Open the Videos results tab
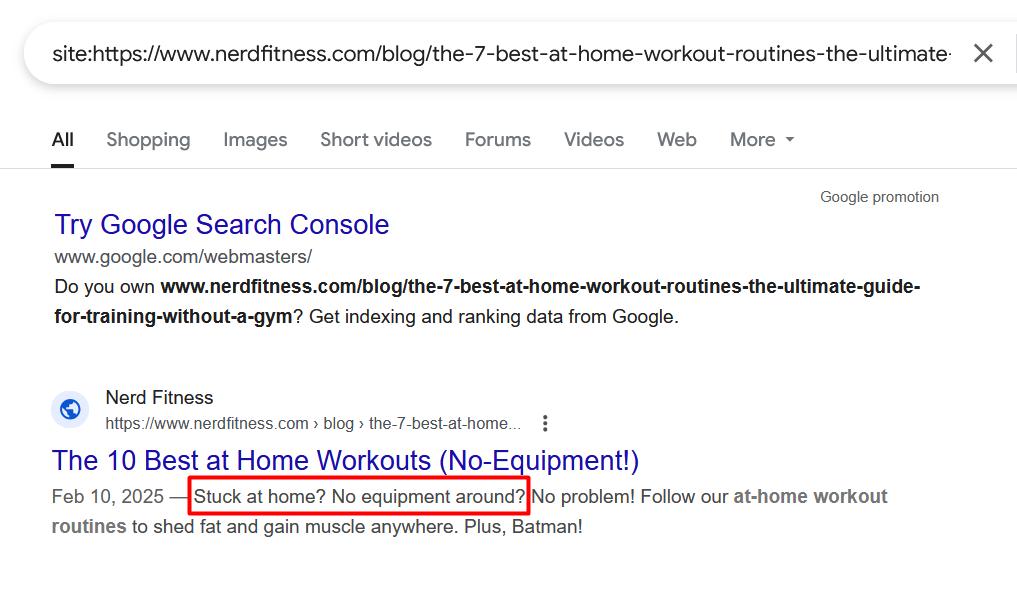The image size is (1017, 604). click(594, 140)
